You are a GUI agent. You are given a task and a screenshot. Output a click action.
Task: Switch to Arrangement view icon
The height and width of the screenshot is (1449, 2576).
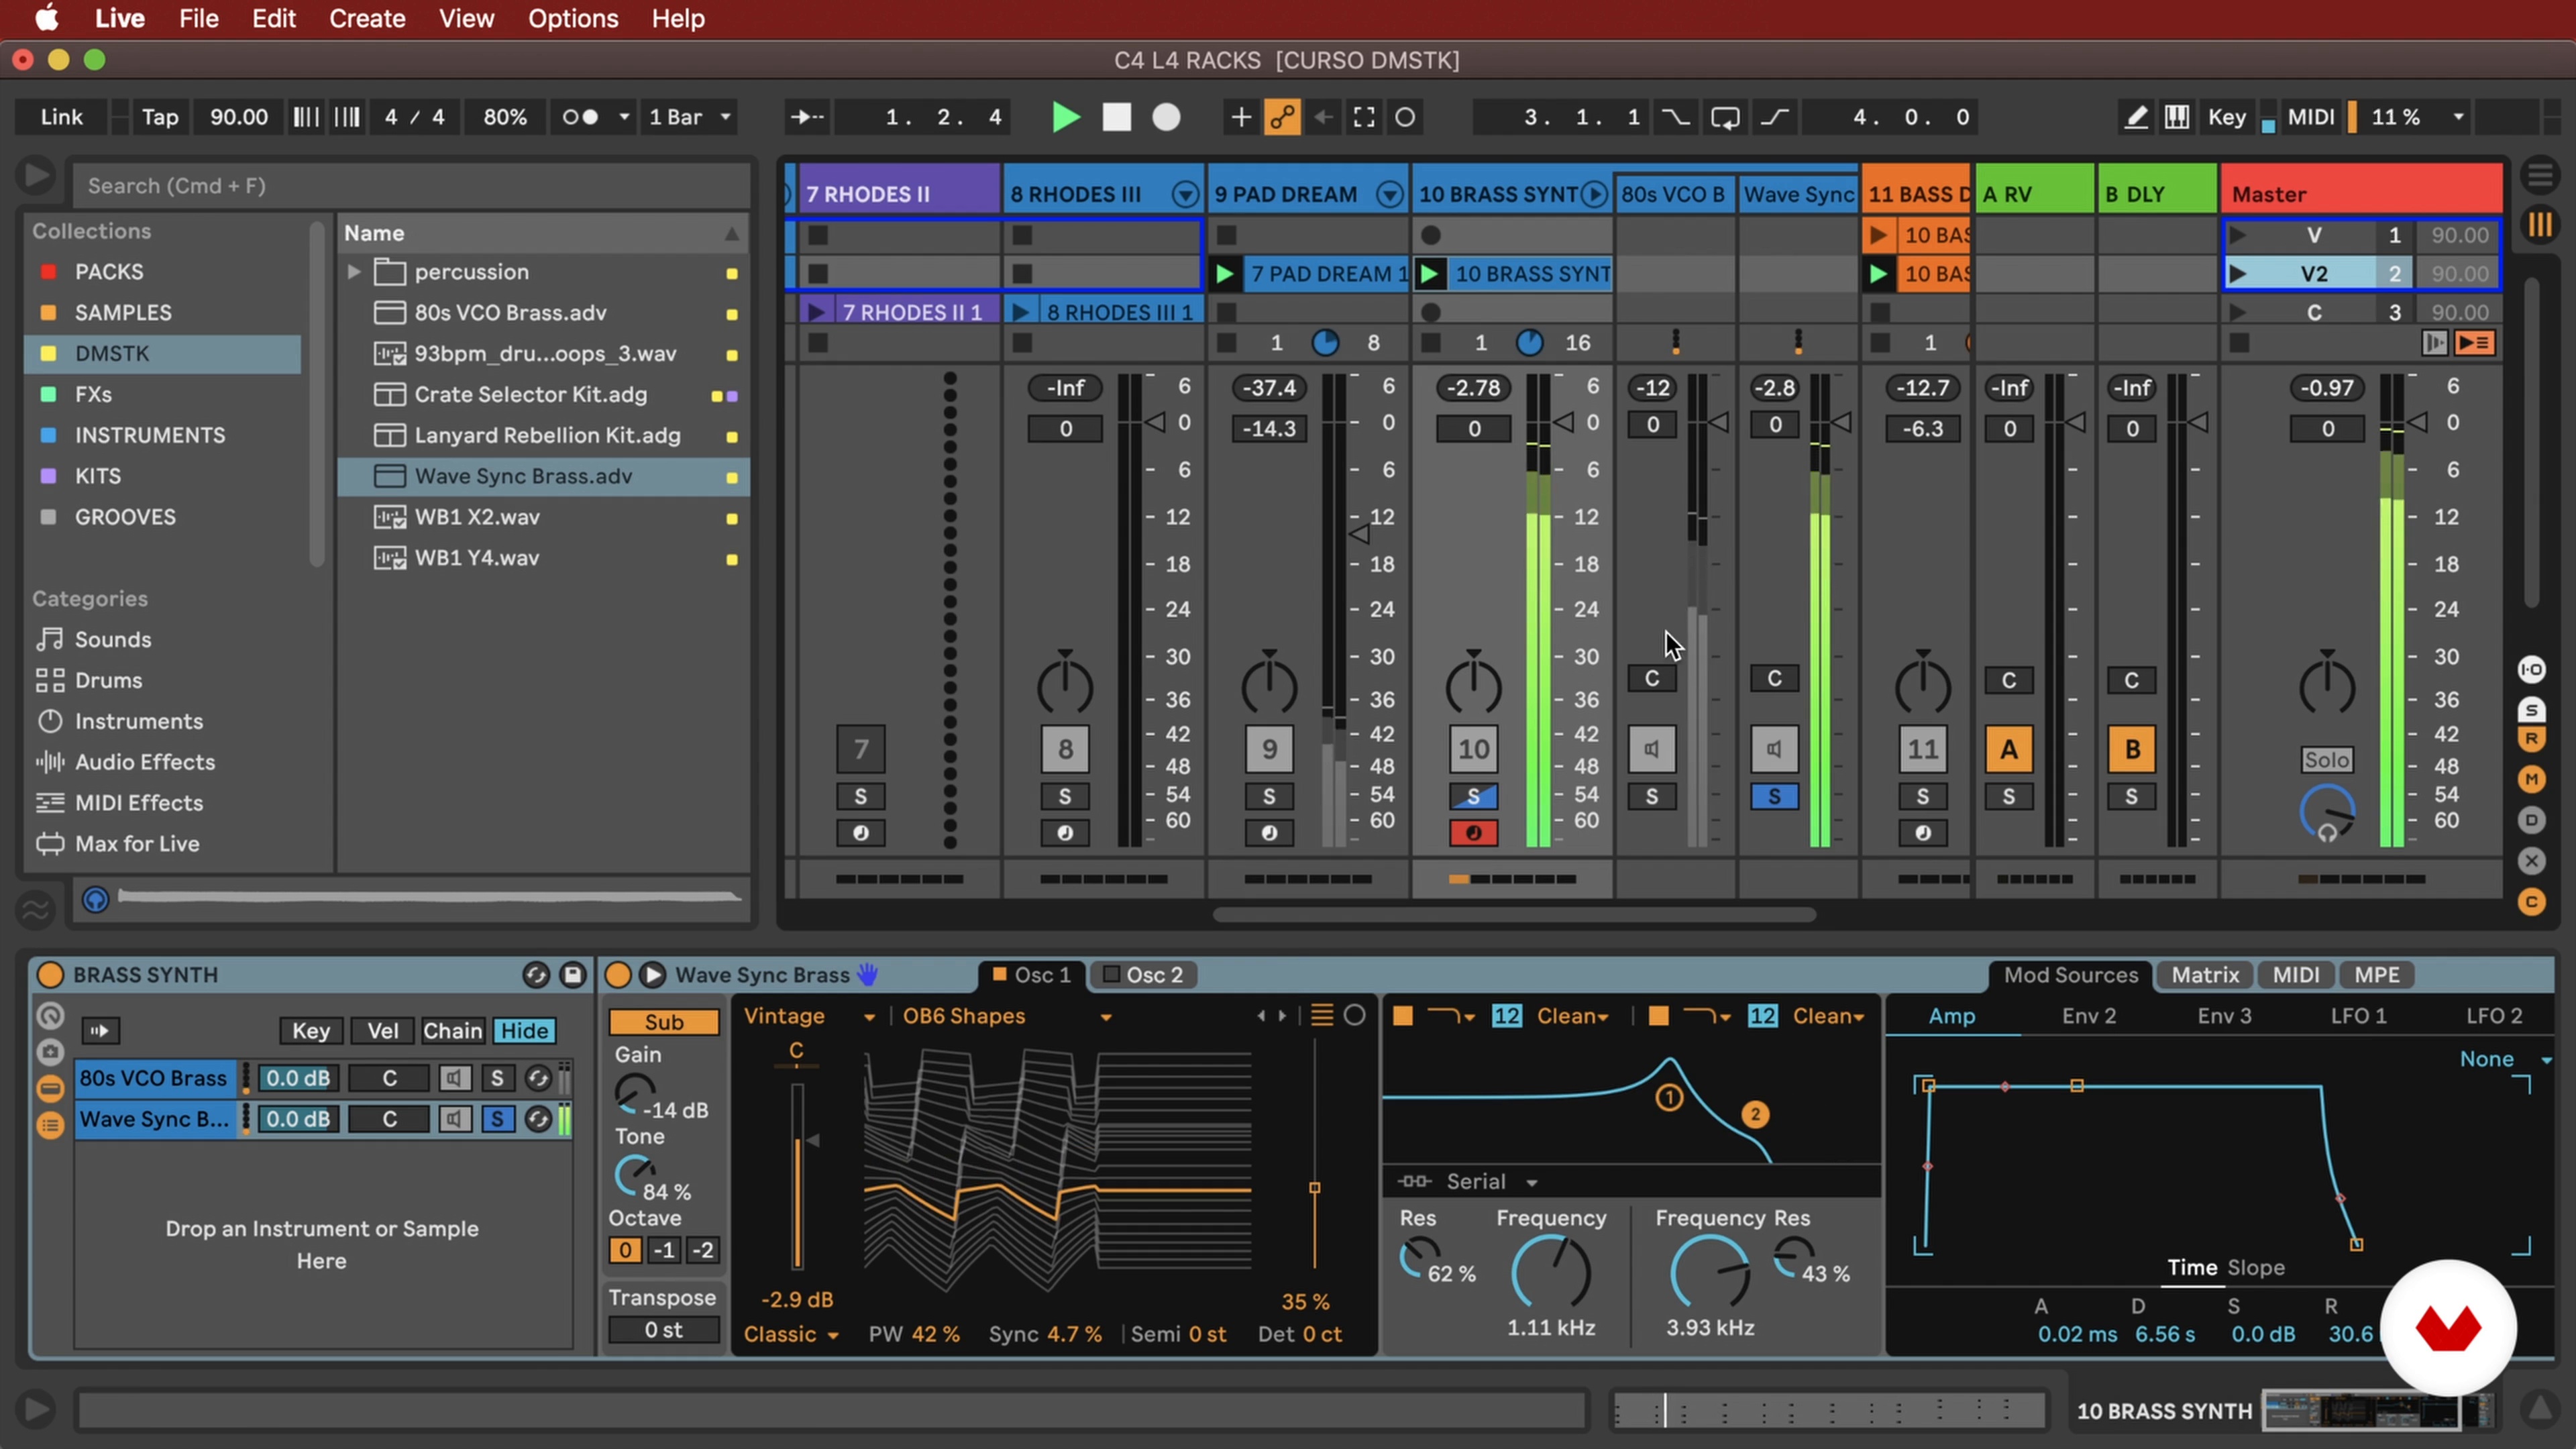coord(2540,175)
